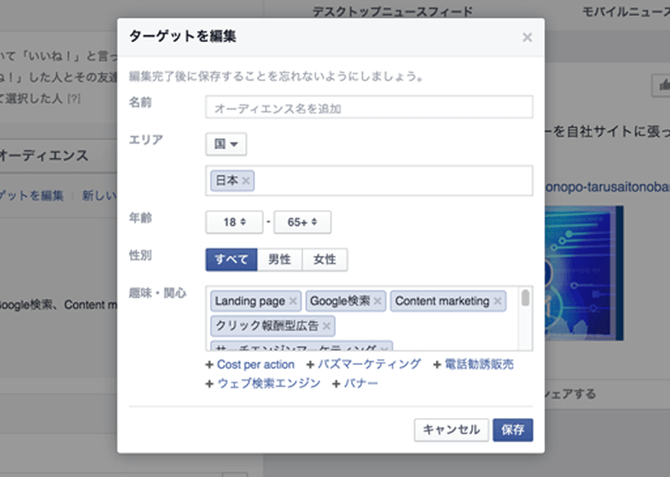Open the maximum age 65+ dropdown

302,222
